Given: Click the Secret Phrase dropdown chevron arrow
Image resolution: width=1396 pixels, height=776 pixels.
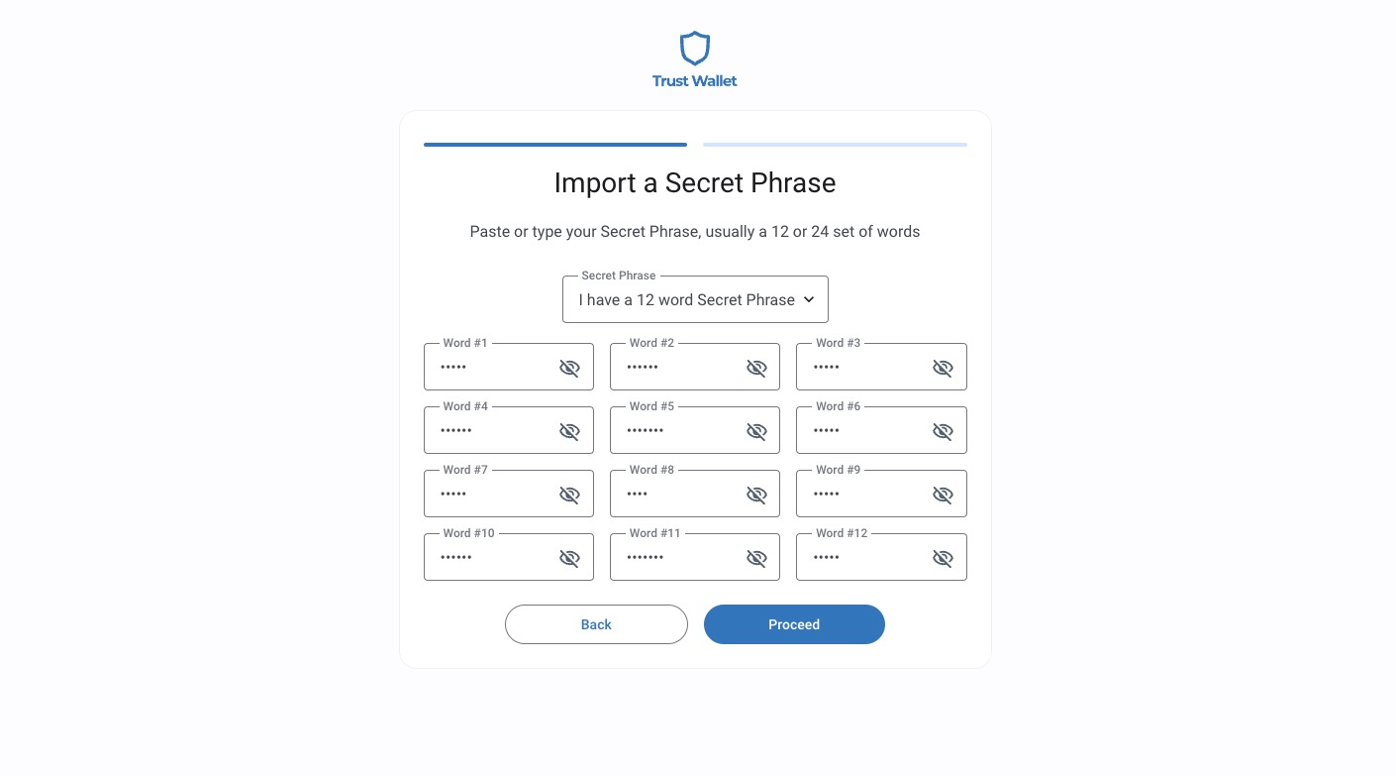Looking at the screenshot, I should point(809,300).
